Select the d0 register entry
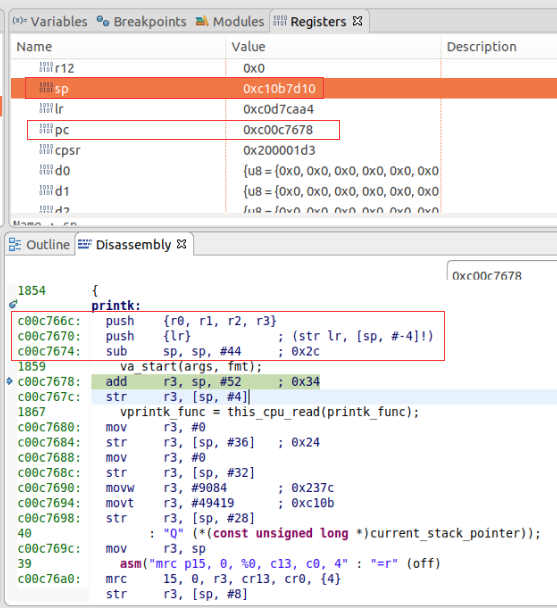The width and height of the screenshot is (557, 608). point(284,171)
